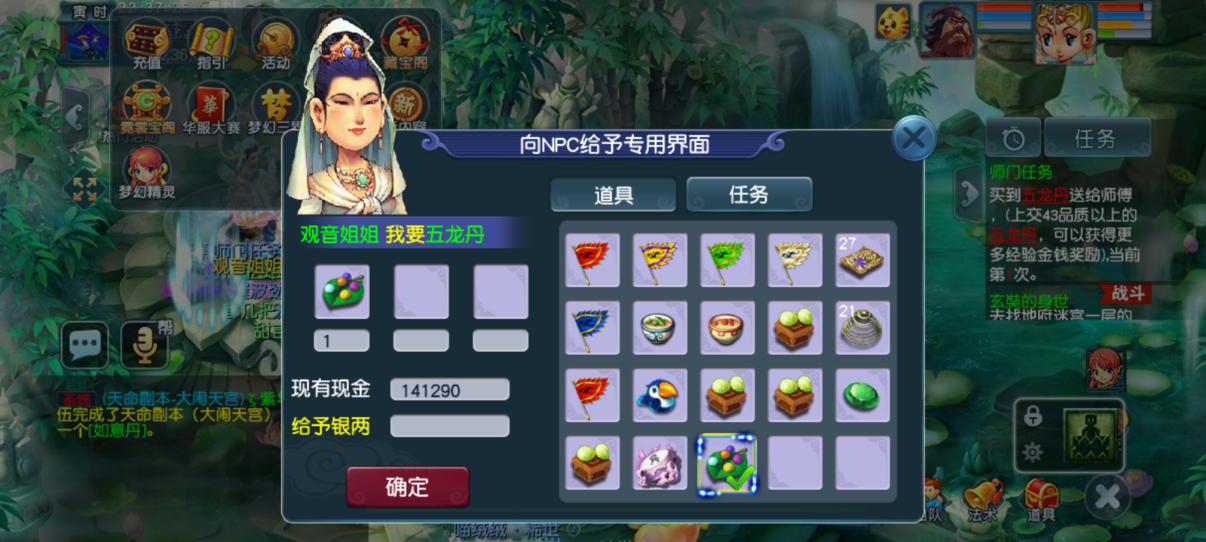This screenshot has width=1206, height=542.
Task: Open the 活动 events icon
Action: (x=276, y=44)
